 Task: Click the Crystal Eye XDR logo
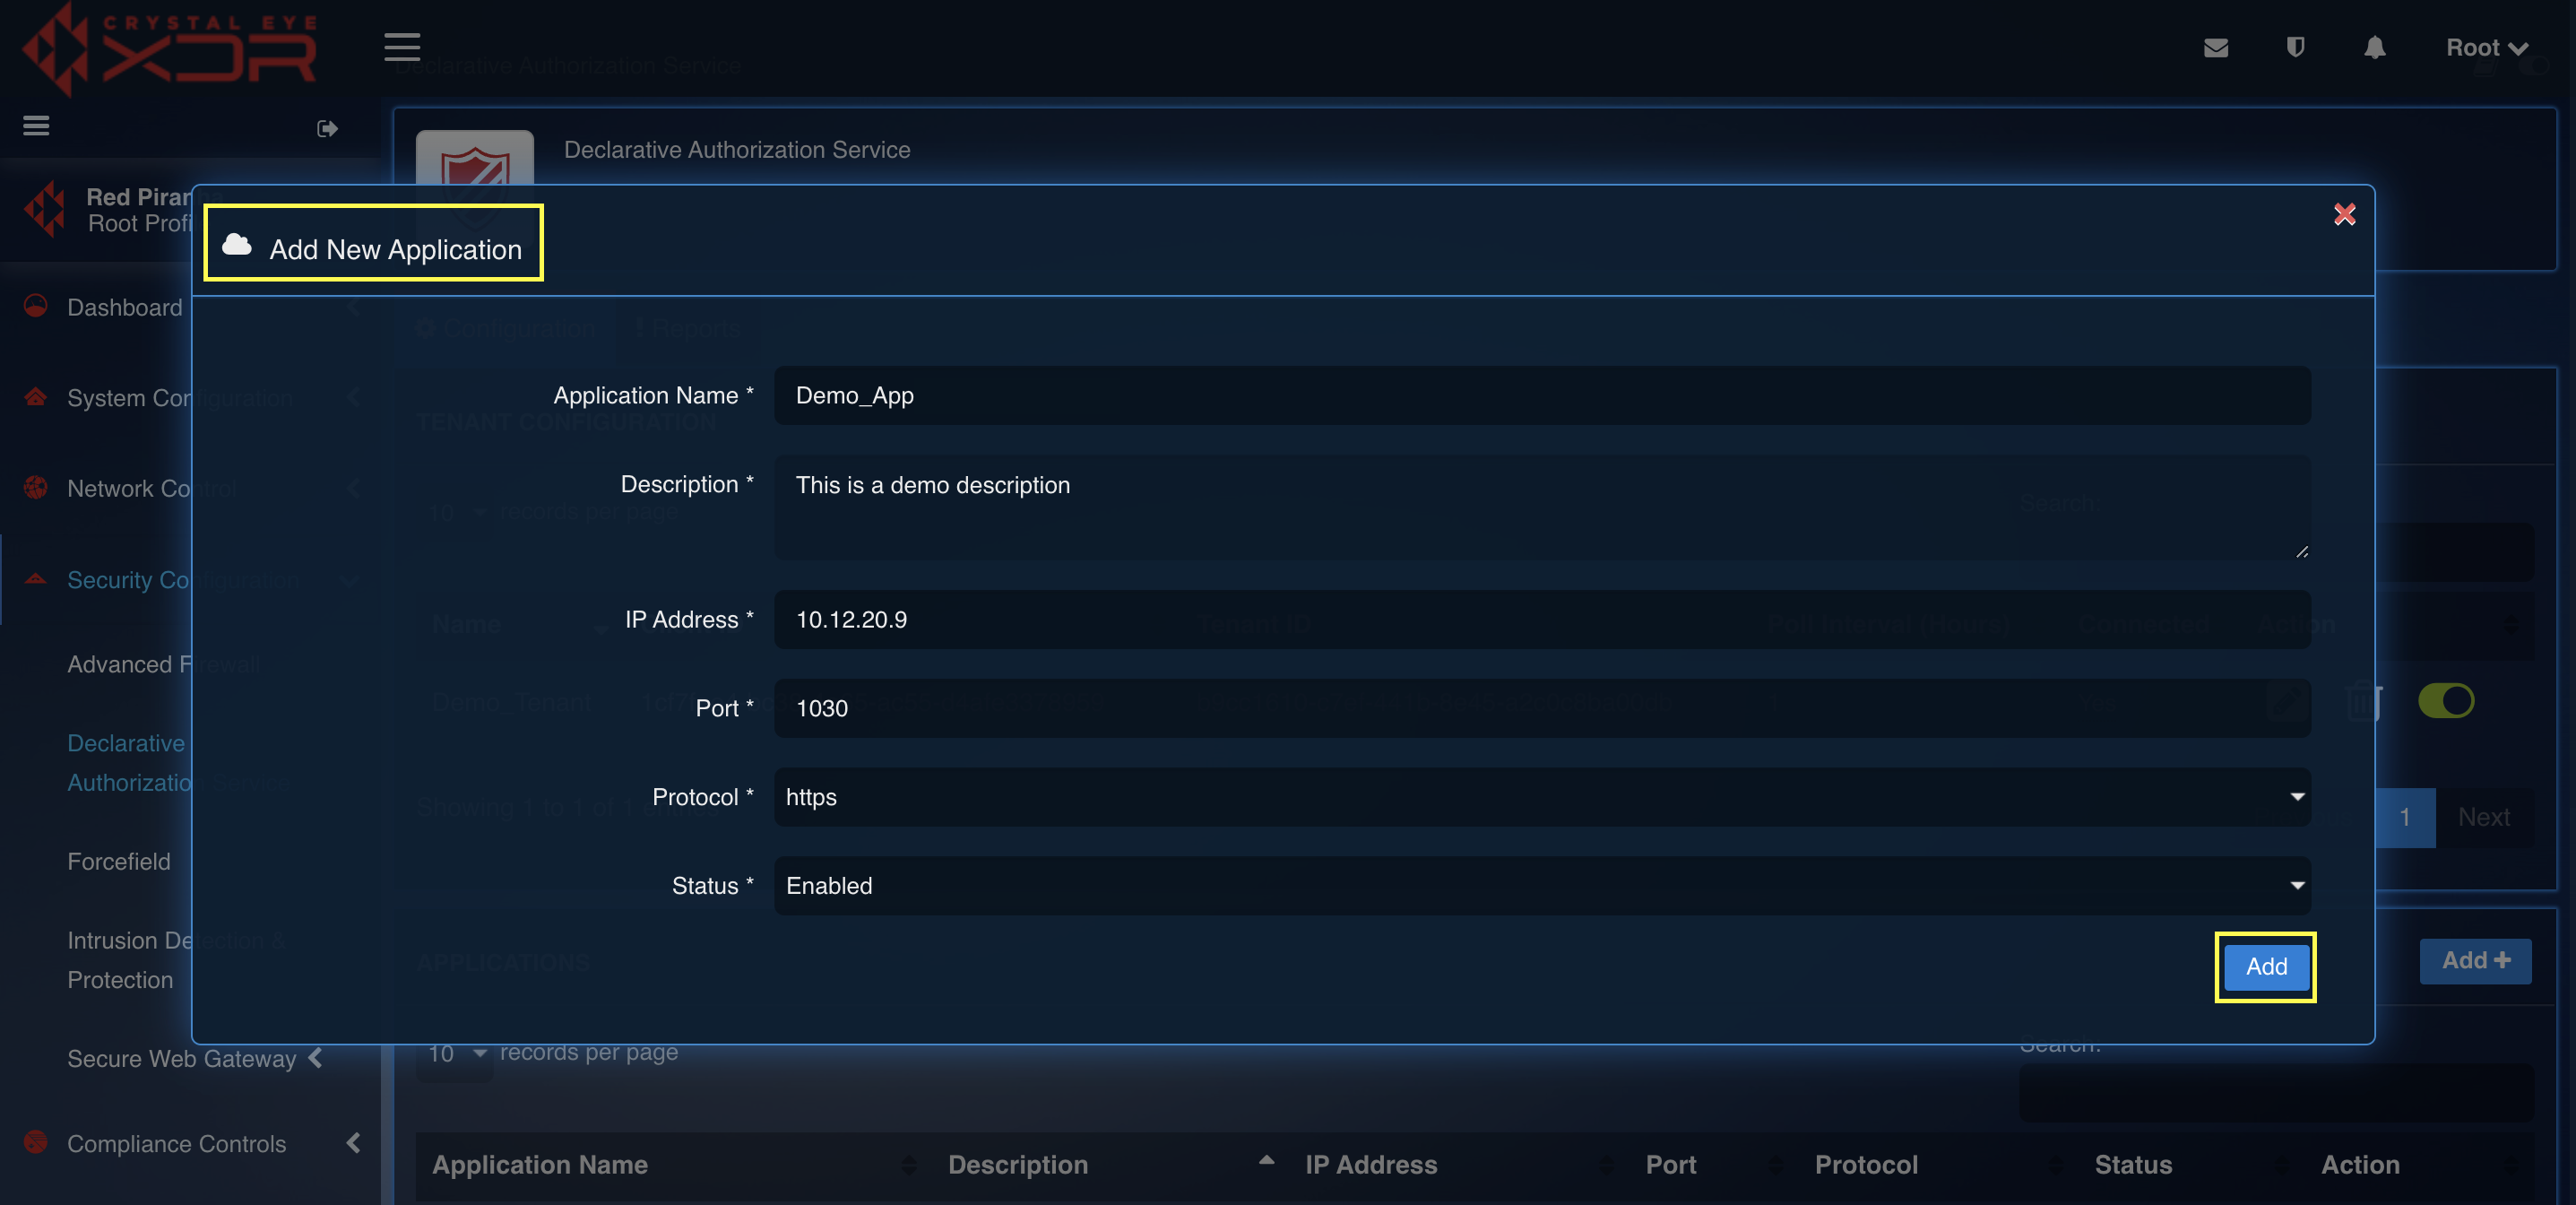tap(170, 49)
